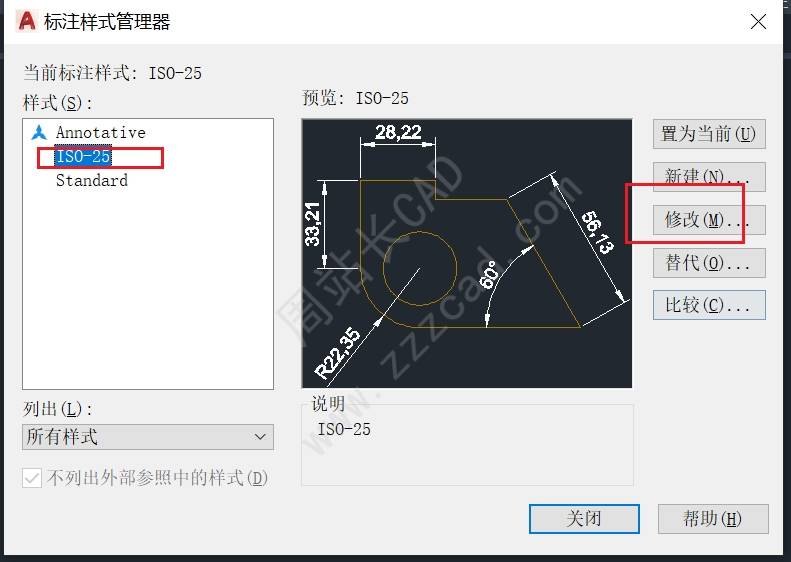Screen dimensions: 791x562
Task: Select the Standard dimension style
Action: coord(91,181)
